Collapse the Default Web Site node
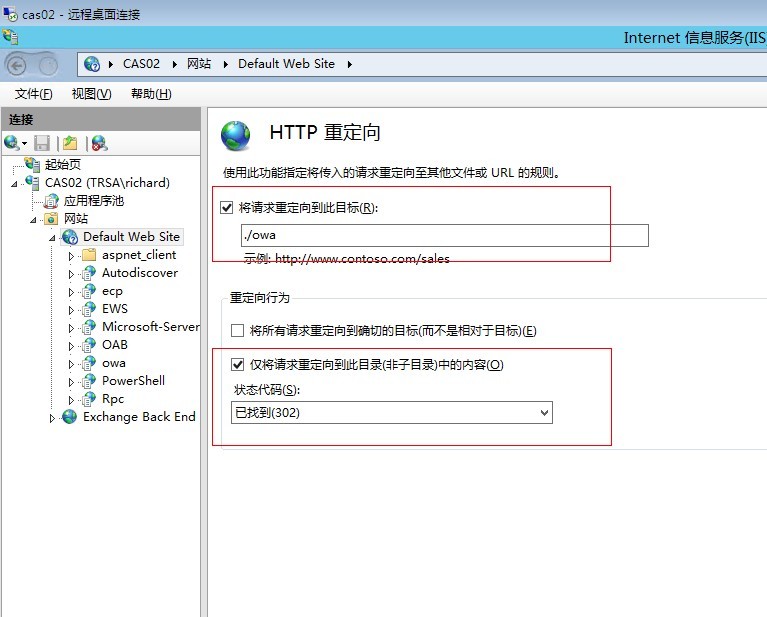Image resolution: width=767 pixels, height=617 pixels. click(52, 238)
